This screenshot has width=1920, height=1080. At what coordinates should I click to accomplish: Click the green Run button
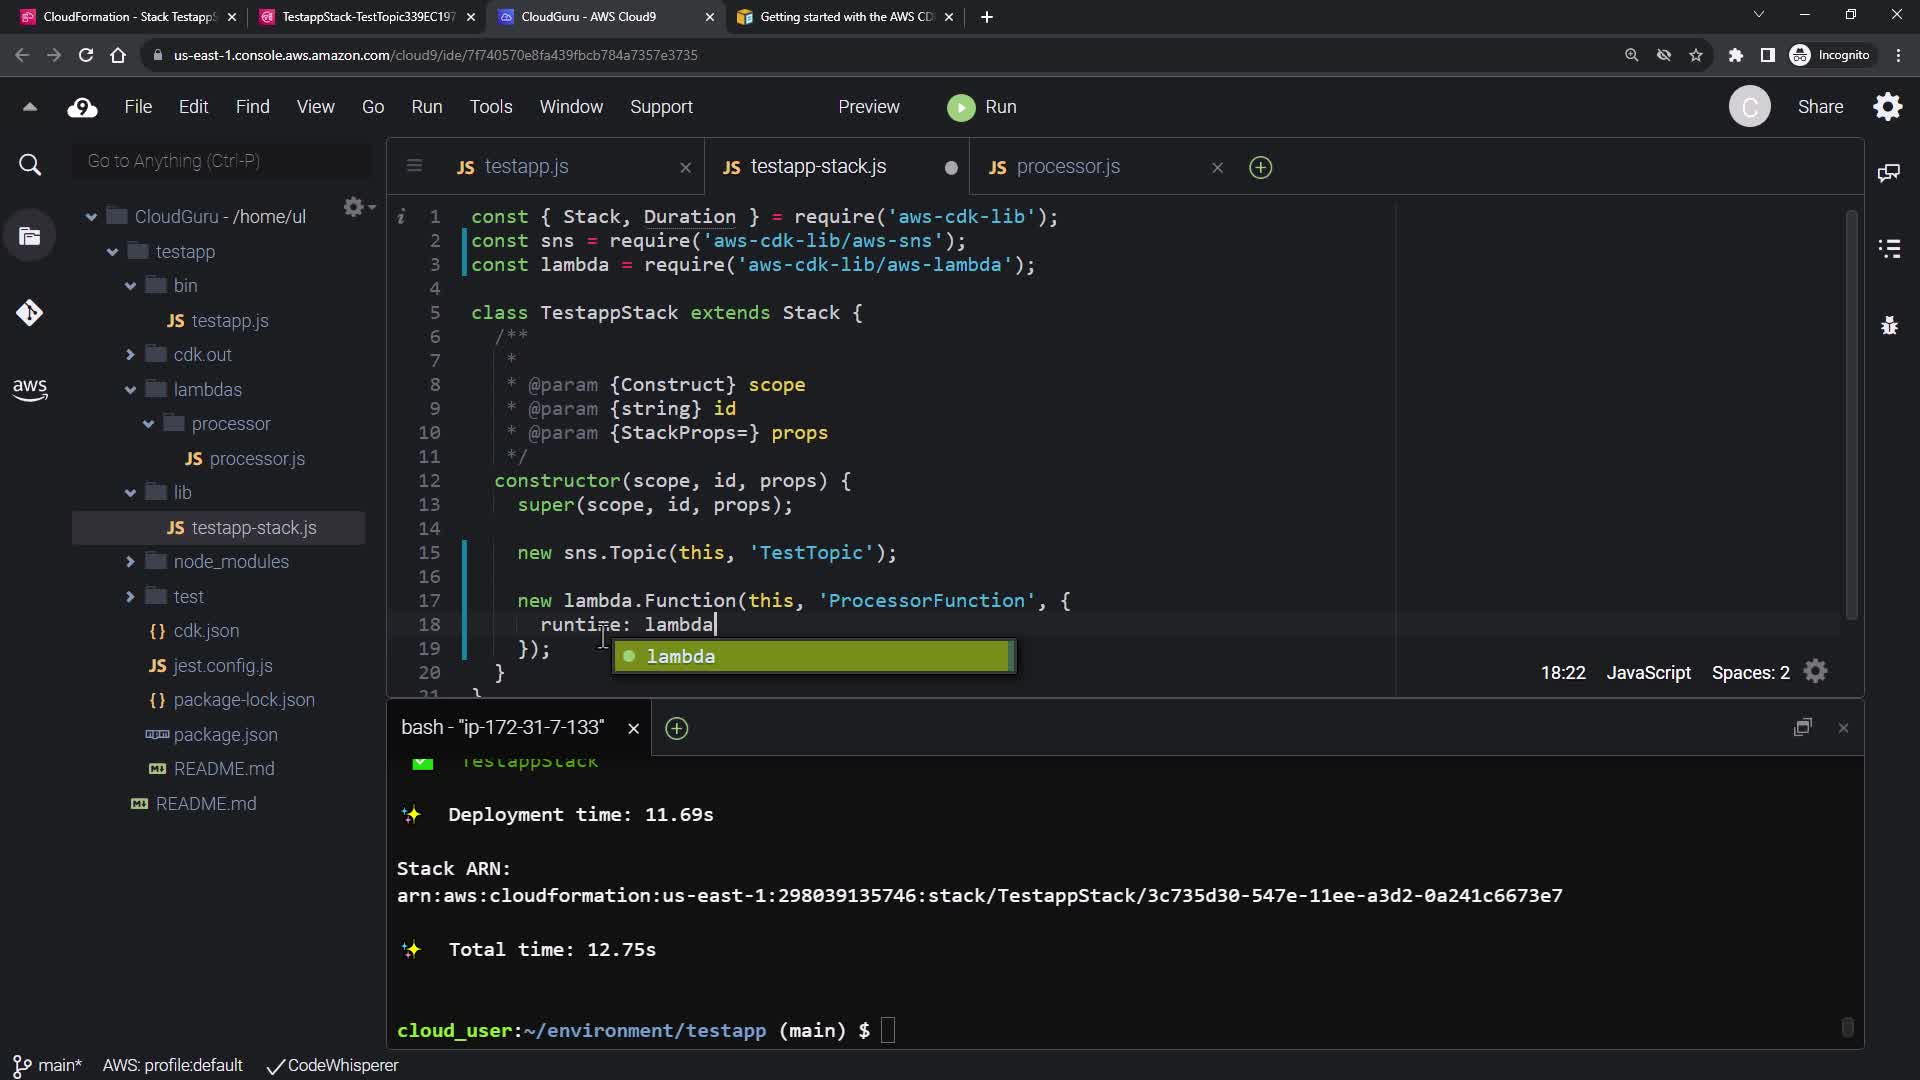(982, 107)
